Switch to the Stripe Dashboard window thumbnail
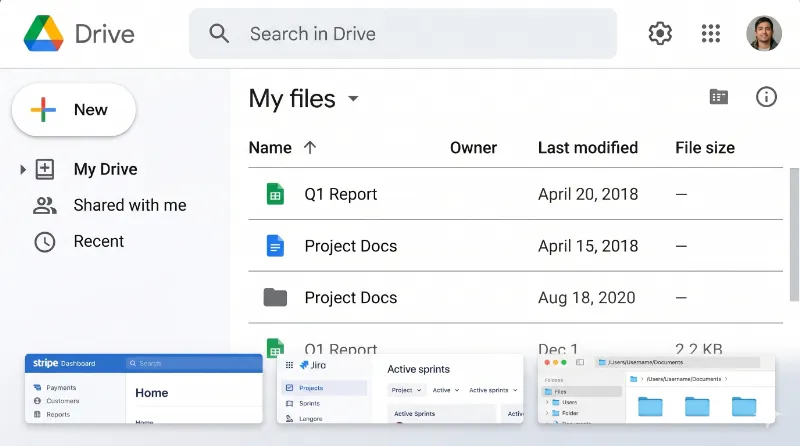Viewport: 800px width, 446px height. [x=144, y=389]
